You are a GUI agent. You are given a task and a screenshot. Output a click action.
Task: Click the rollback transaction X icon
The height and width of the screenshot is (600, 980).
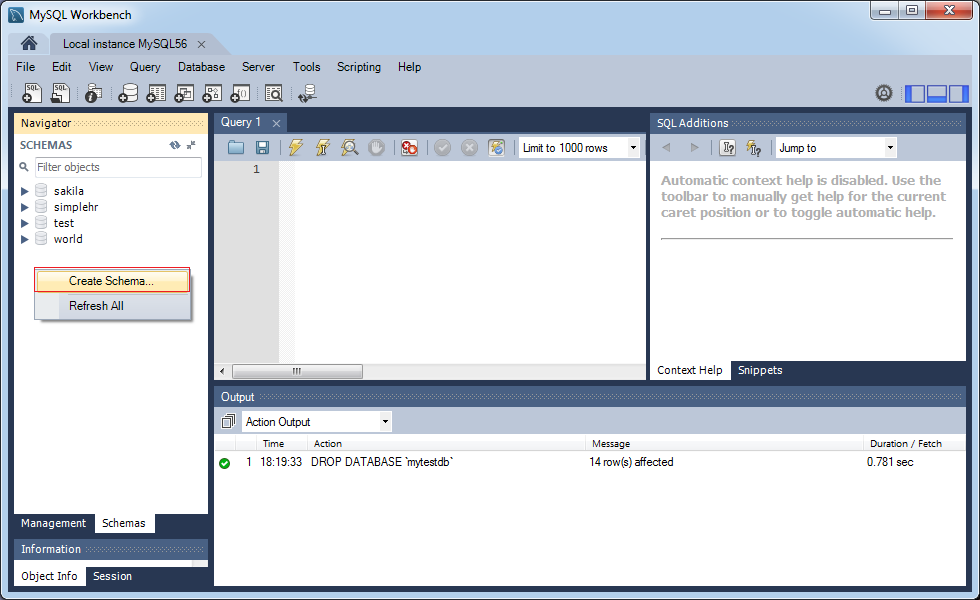pyautogui.click(x=469, y=148)
